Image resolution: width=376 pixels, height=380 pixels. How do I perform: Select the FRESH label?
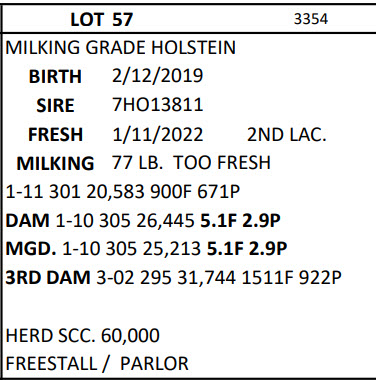point(55,135)
